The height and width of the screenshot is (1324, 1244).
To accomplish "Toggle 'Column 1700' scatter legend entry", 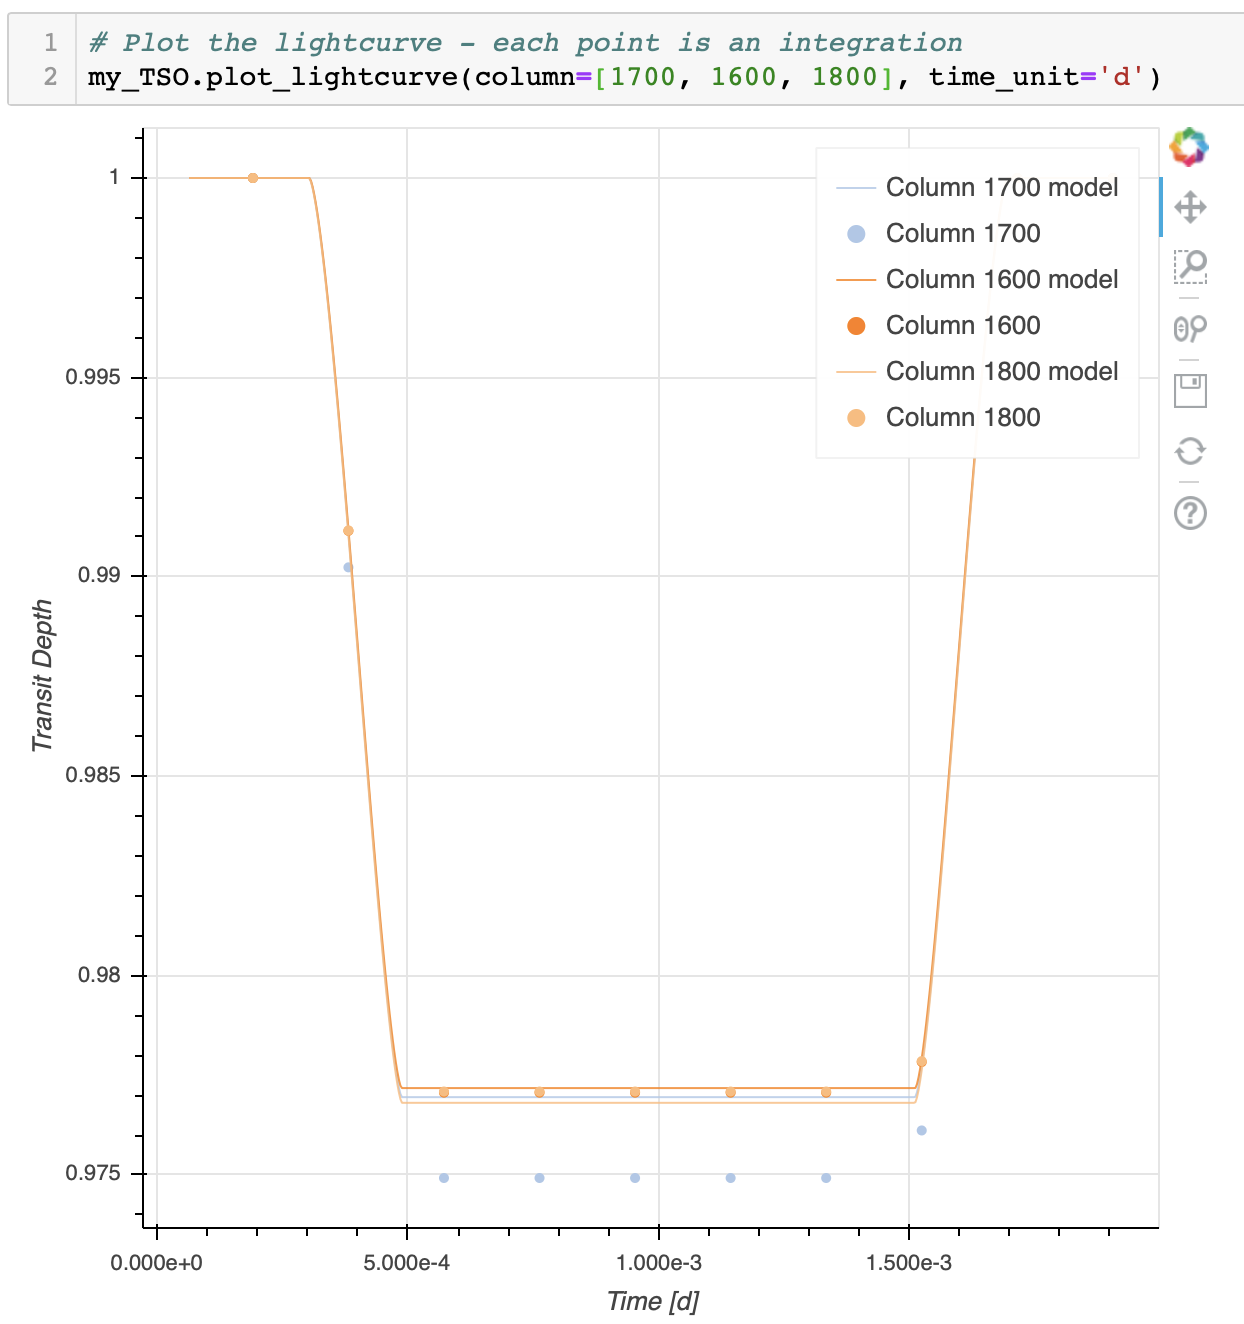I will click(x=938, y=233).
